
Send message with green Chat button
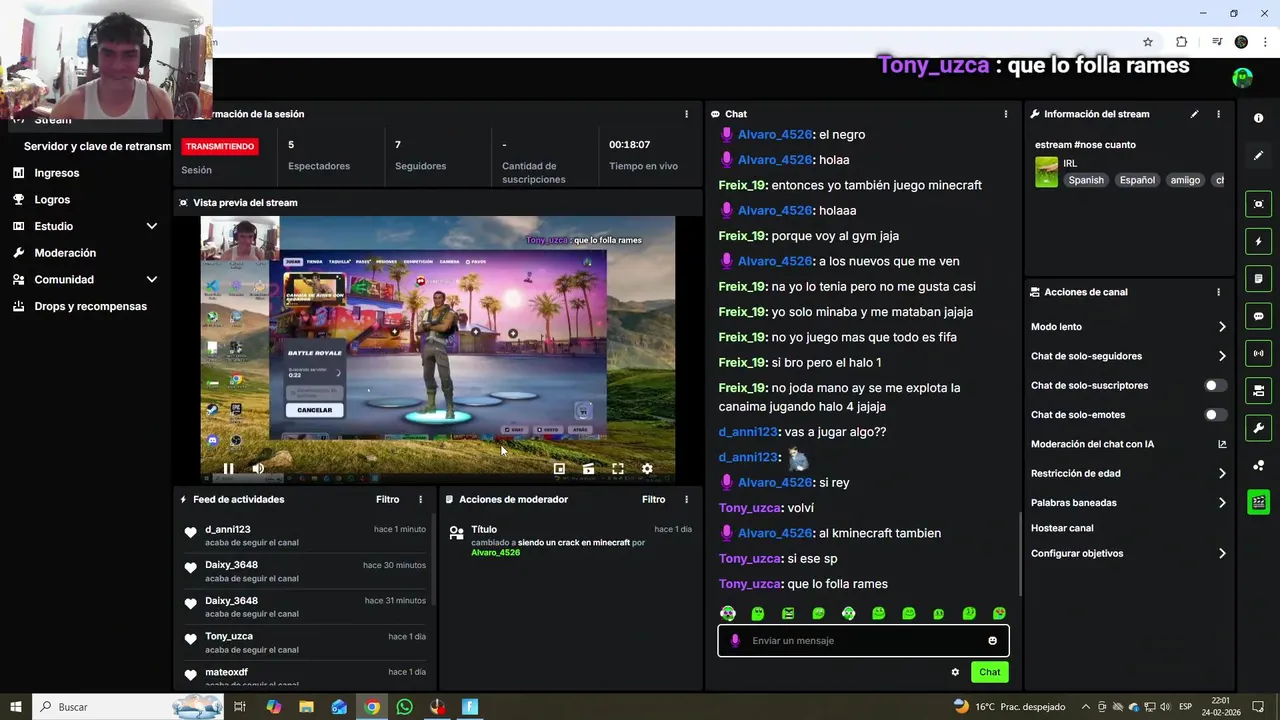989,672
